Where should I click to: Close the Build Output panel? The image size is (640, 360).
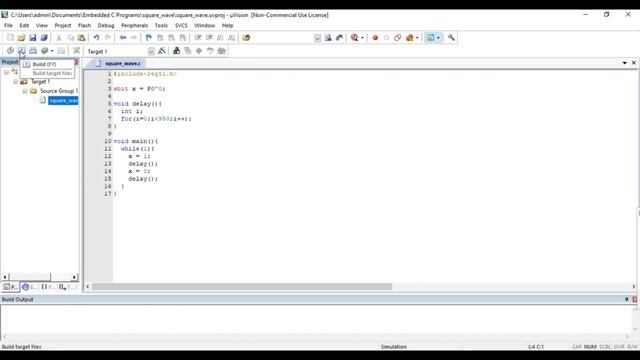click(x=635, y=299)
